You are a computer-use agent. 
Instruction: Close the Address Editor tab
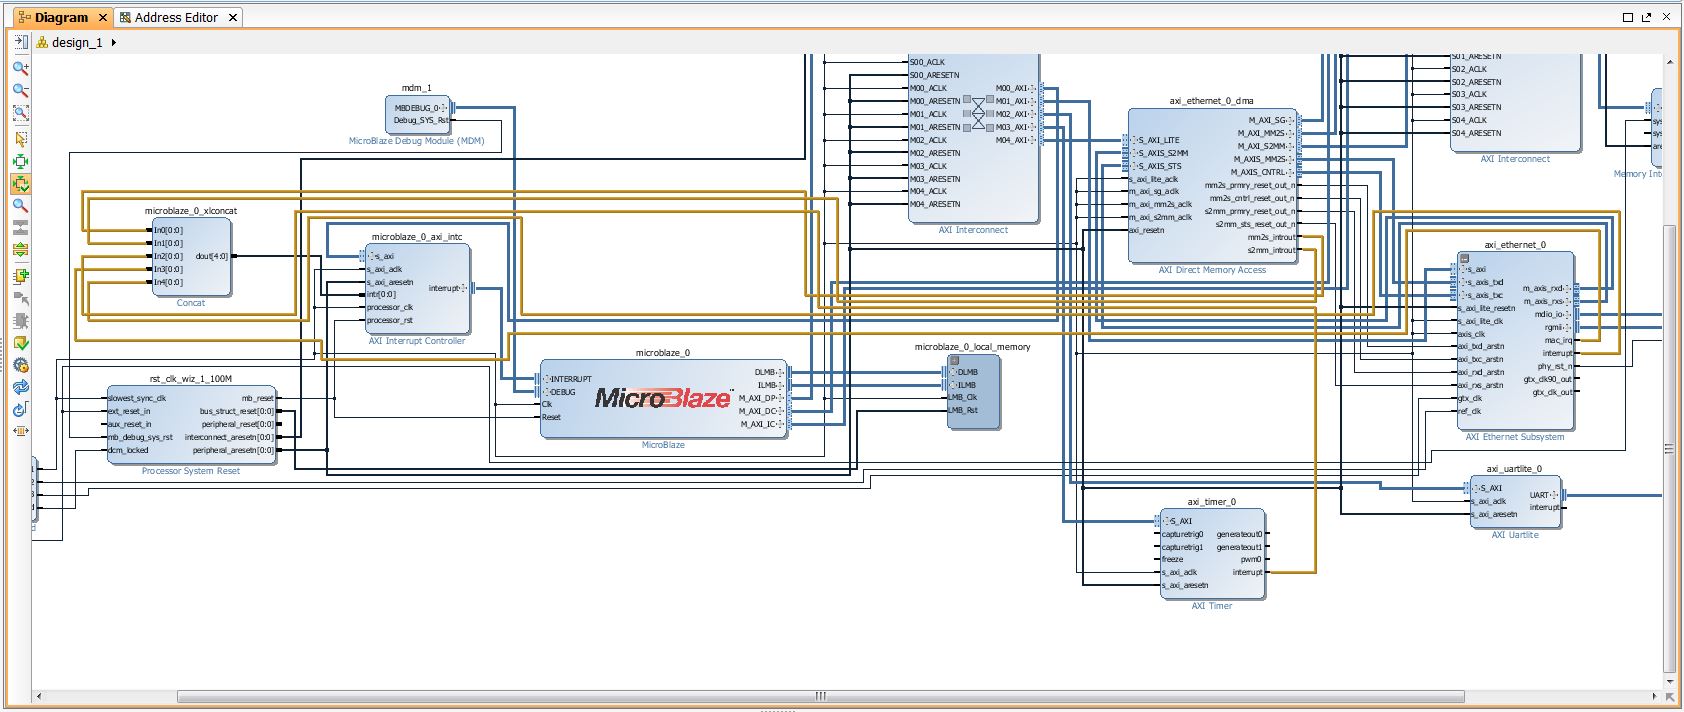(x=233, y=17)
